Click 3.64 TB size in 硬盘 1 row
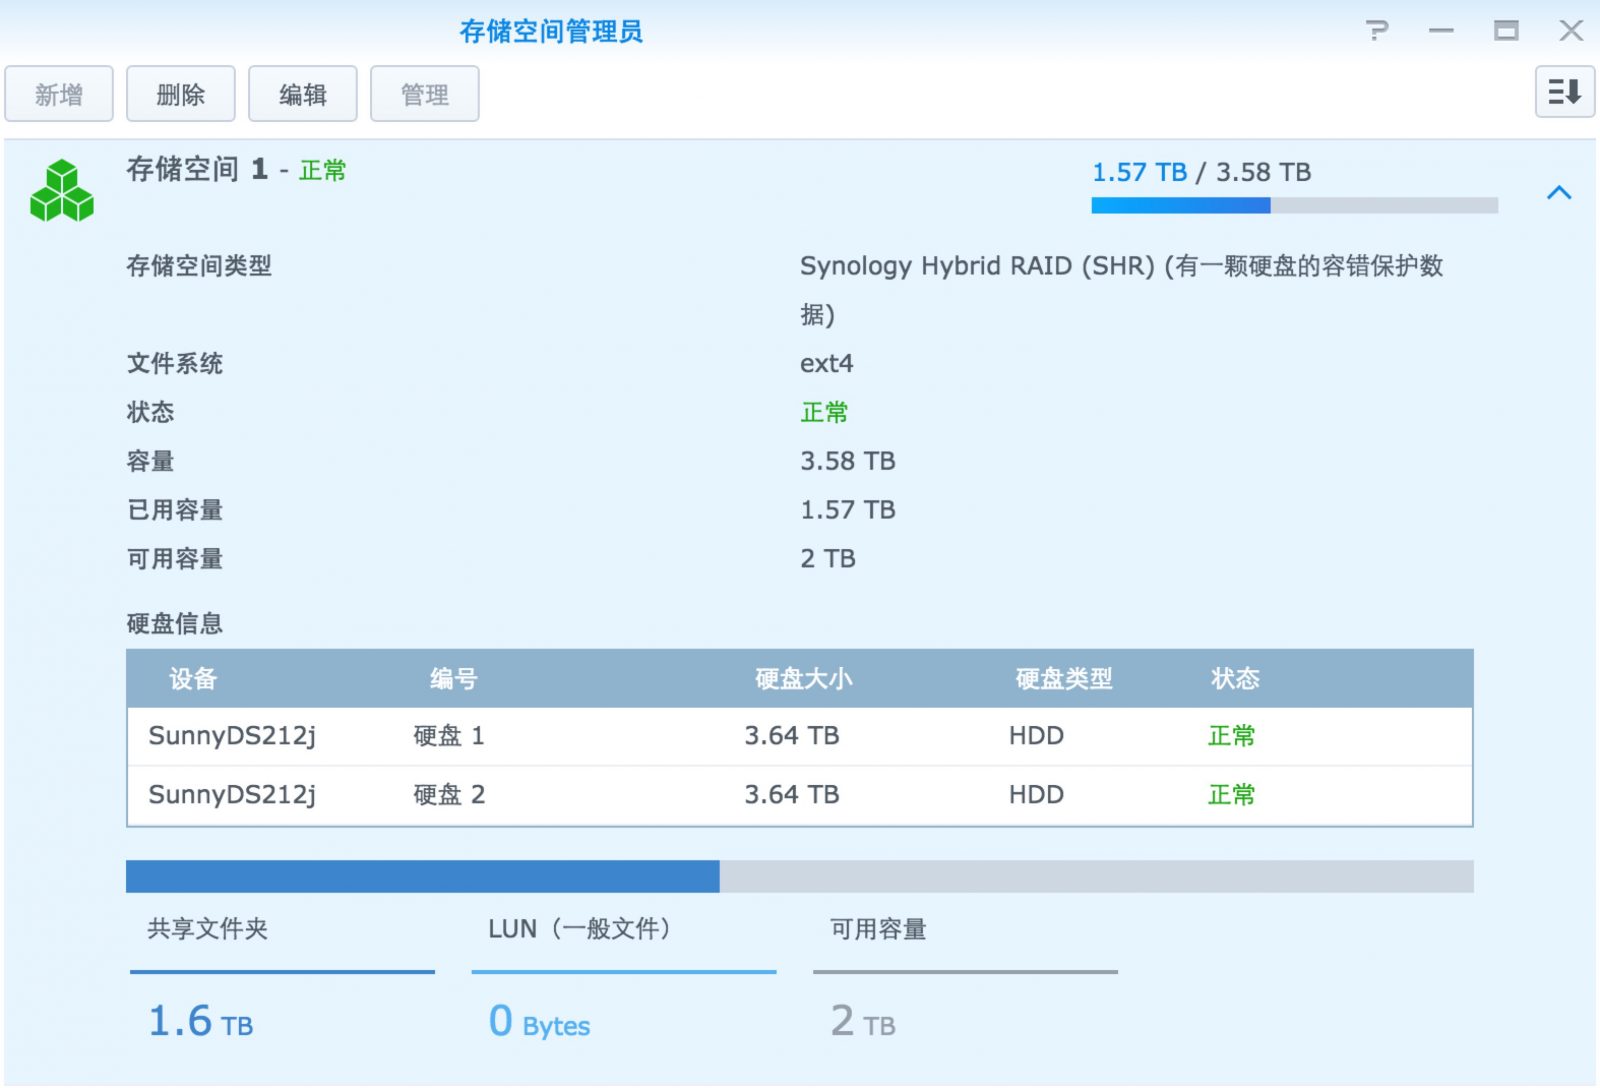Screen dimensions: 1600x1088 pos(792,736)
